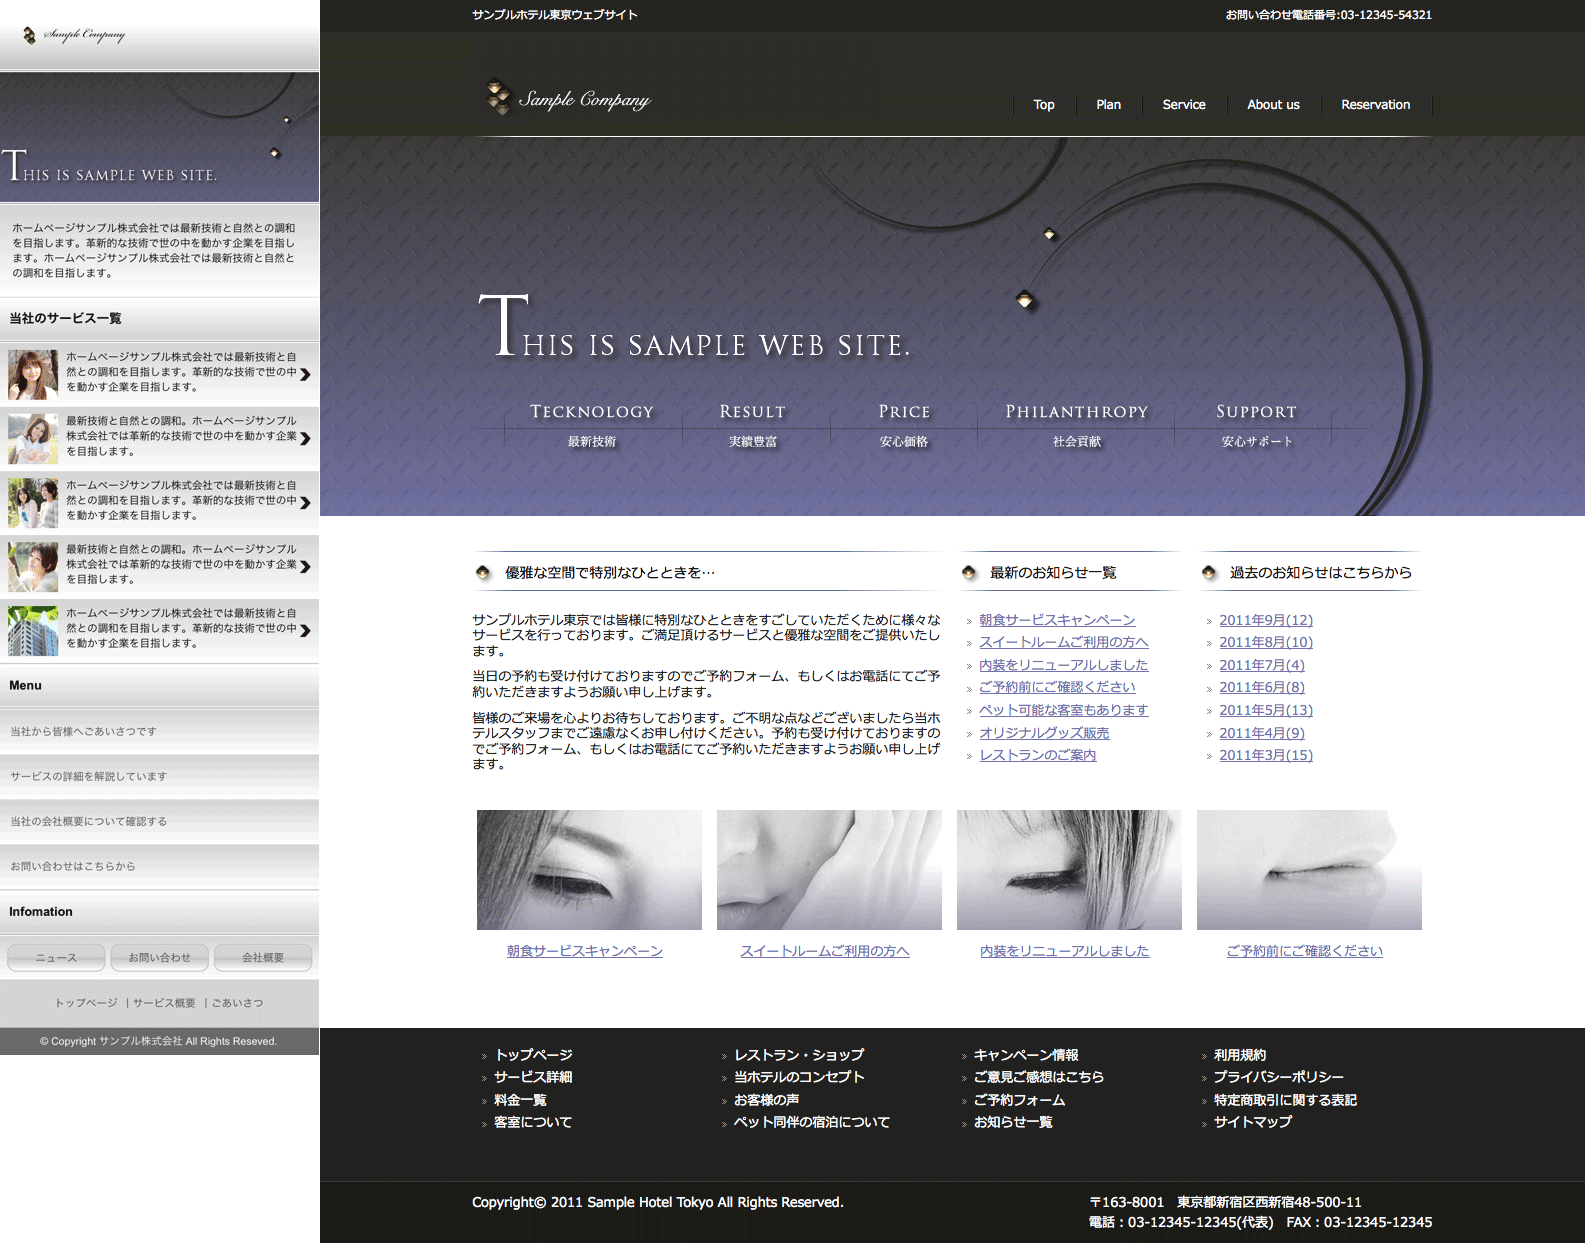1585x1243 pixels.
Task: Open the Plan navigation menu item
Action: click(x=1108, y=105)
